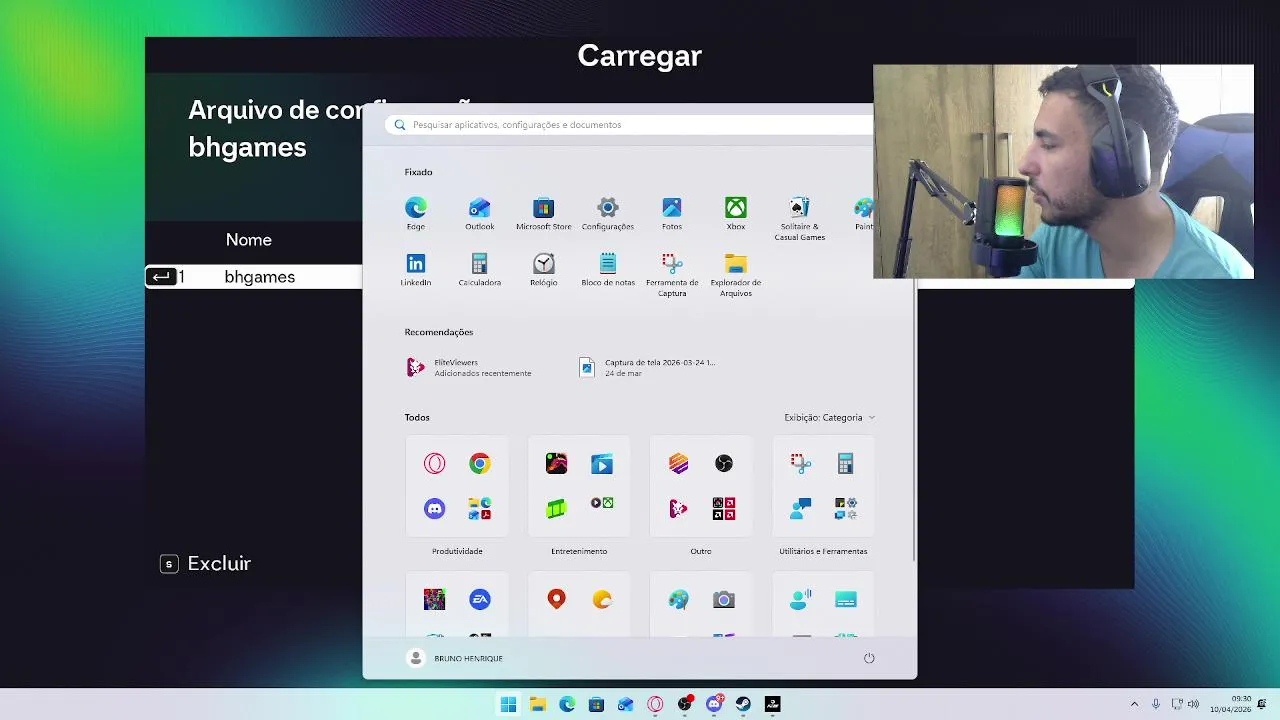Image resolution: width=1280 pixels, height=720 pixels.
Task: Open Opera in the Produtividade folder
Action: coord(434,463)
